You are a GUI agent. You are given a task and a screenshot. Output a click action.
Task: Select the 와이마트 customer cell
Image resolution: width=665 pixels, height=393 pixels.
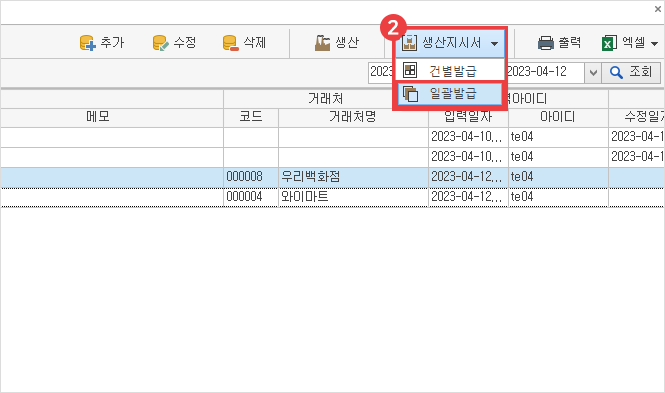pyautogui.click(x=353, y=197)
